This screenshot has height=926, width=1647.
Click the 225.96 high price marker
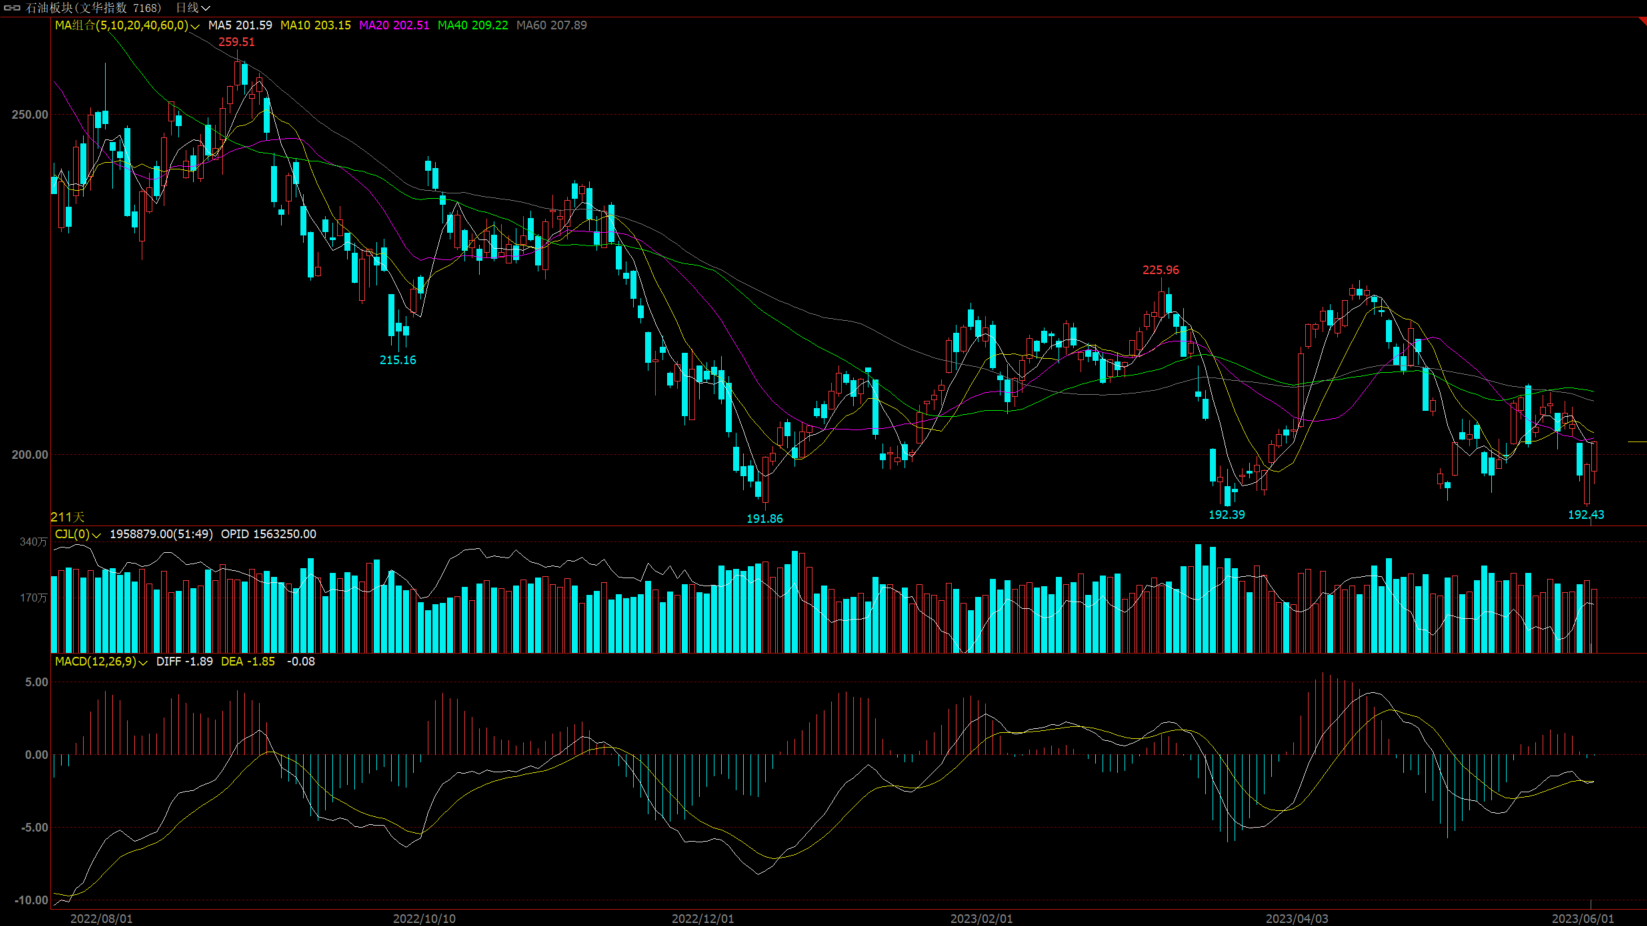(1161, 270)
